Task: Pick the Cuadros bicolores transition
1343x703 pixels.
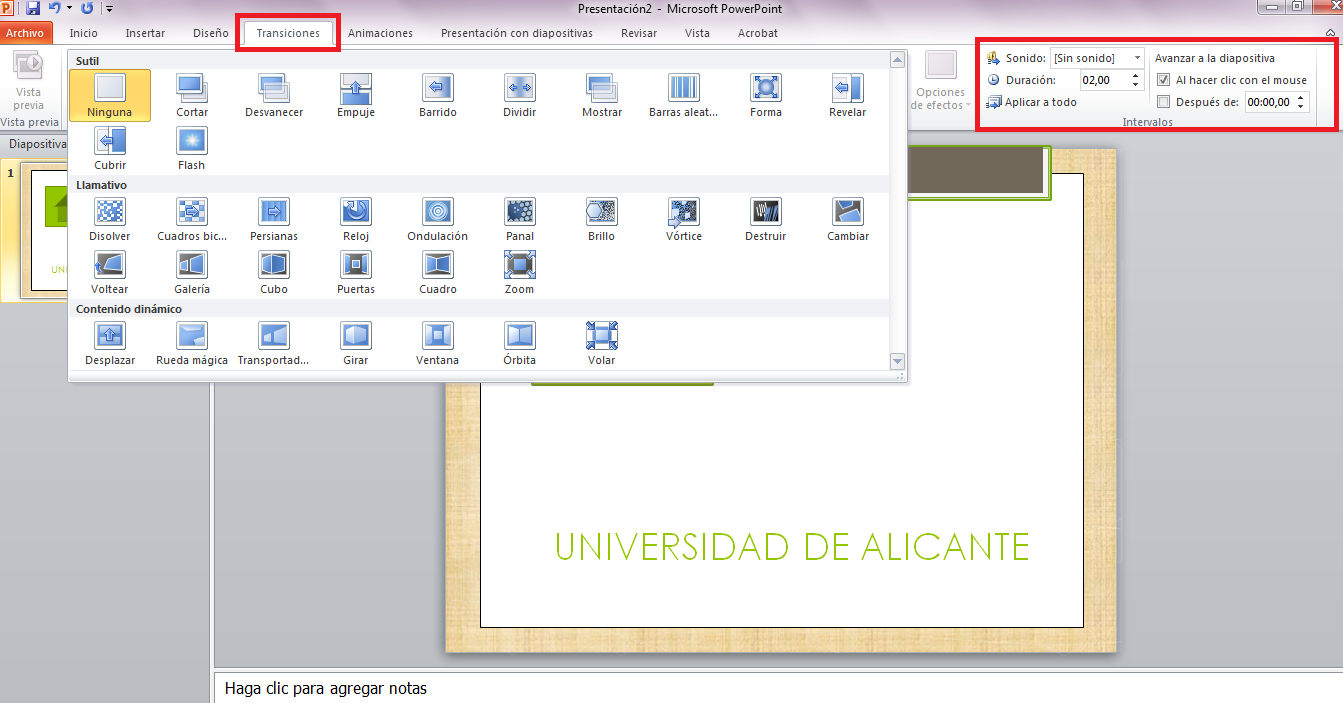Action: 192,219
